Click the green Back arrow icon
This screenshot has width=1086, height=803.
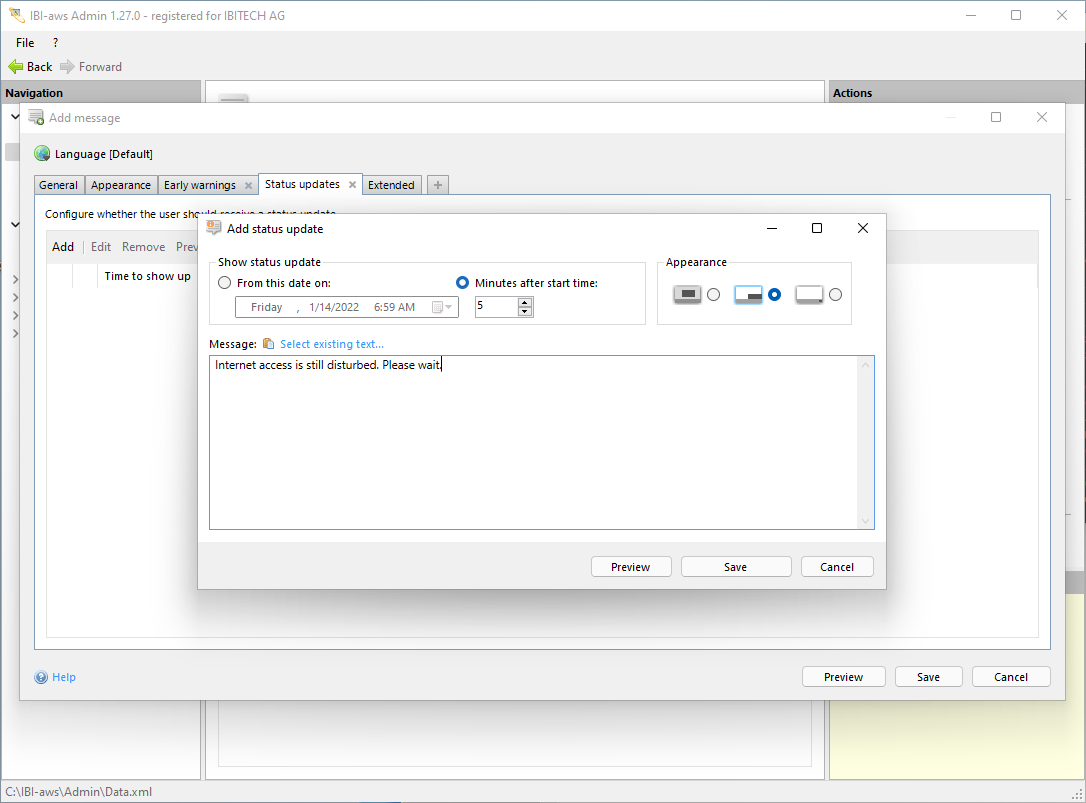tap(15, 67)
